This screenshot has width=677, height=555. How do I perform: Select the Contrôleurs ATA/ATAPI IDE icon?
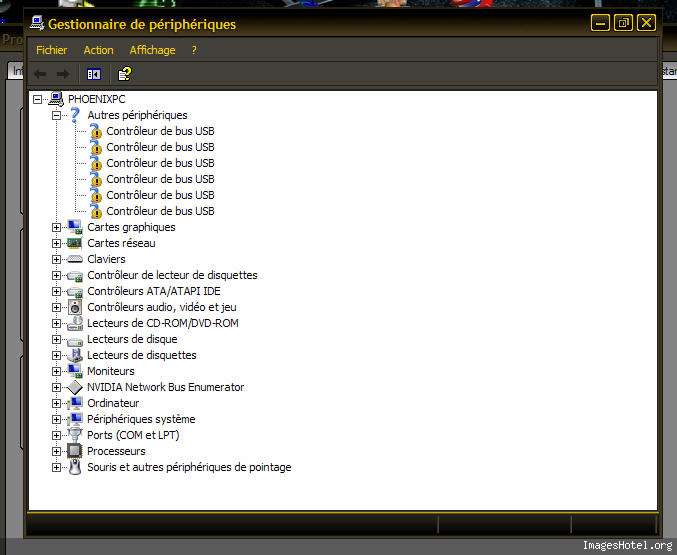pos(75,292)
